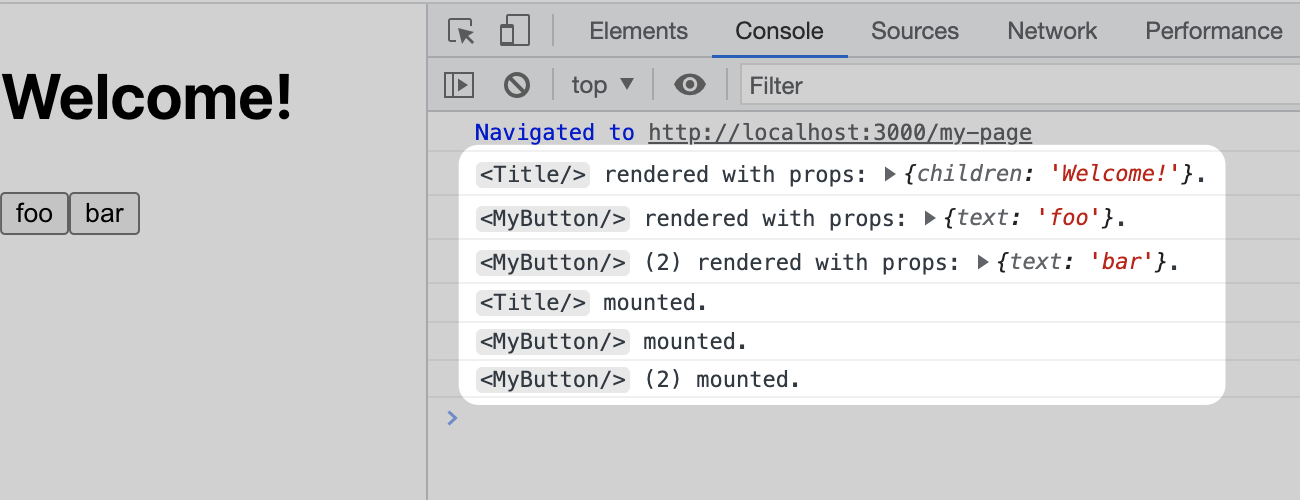Clear the console with the ban icon

click(x=516, y=85)
